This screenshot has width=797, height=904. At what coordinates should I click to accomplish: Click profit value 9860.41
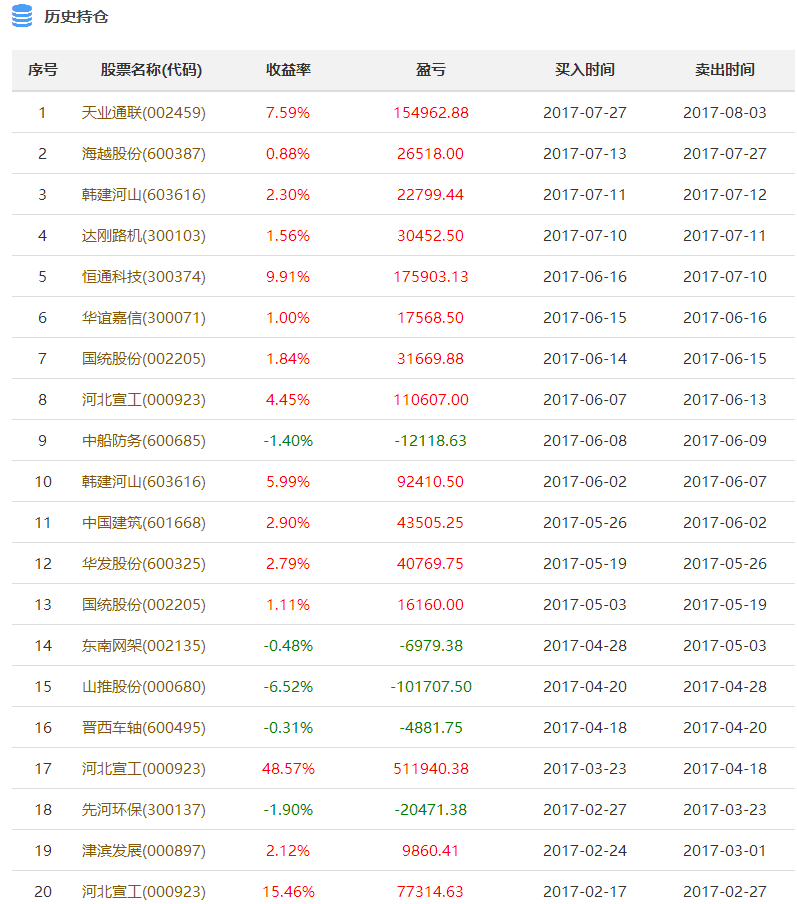coord(430,850)
